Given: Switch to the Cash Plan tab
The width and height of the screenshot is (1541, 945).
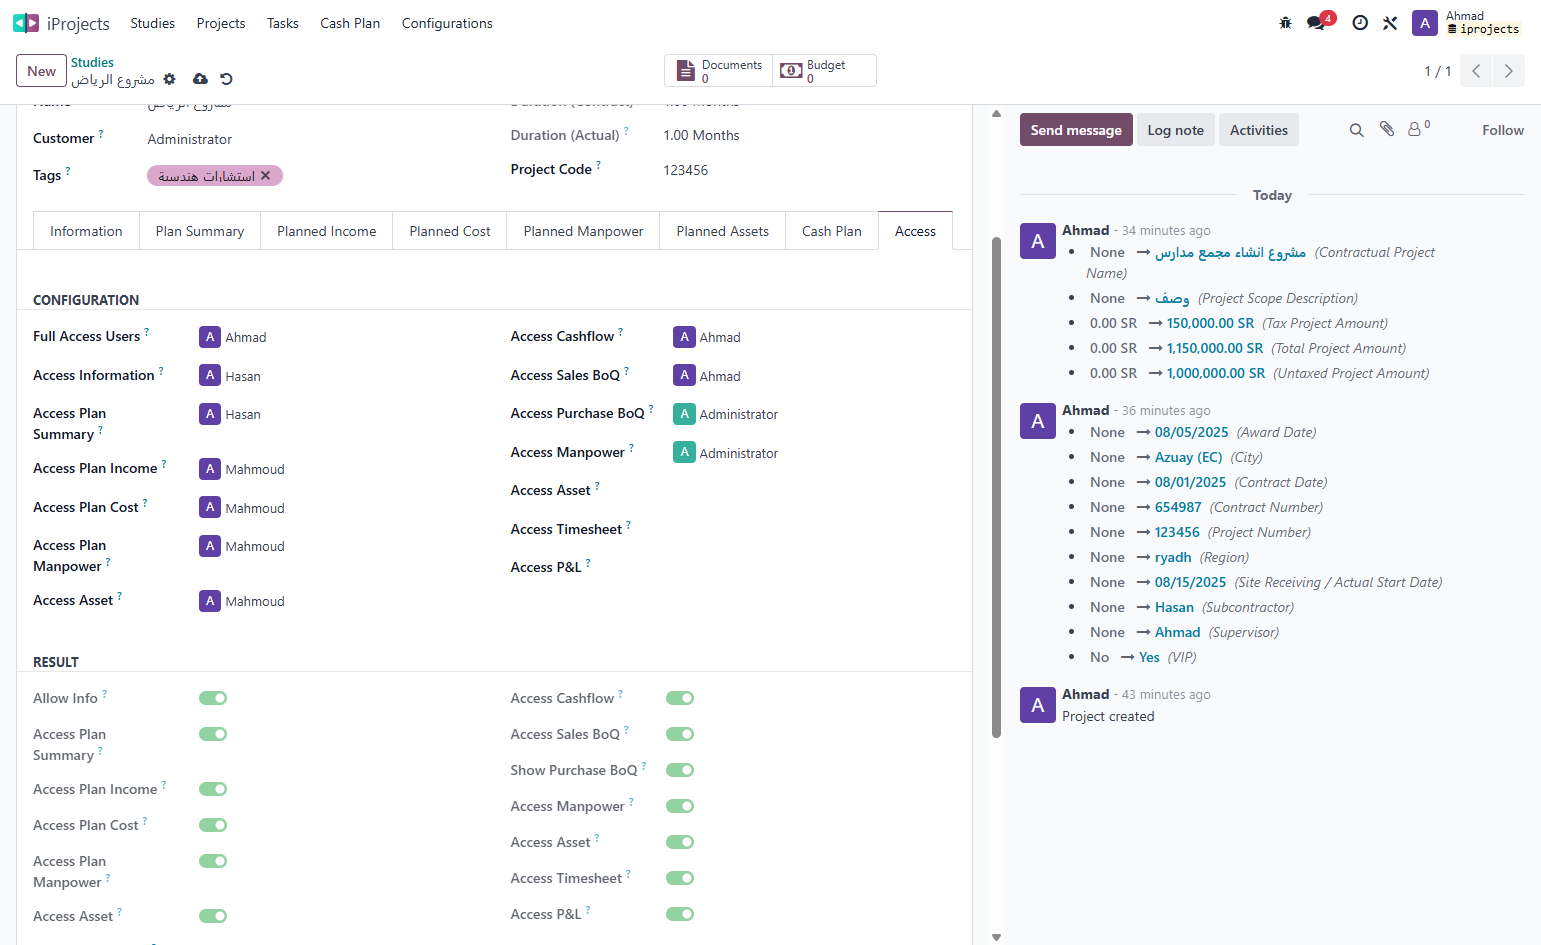Looking at the screenshot, I should pos(832,231).
